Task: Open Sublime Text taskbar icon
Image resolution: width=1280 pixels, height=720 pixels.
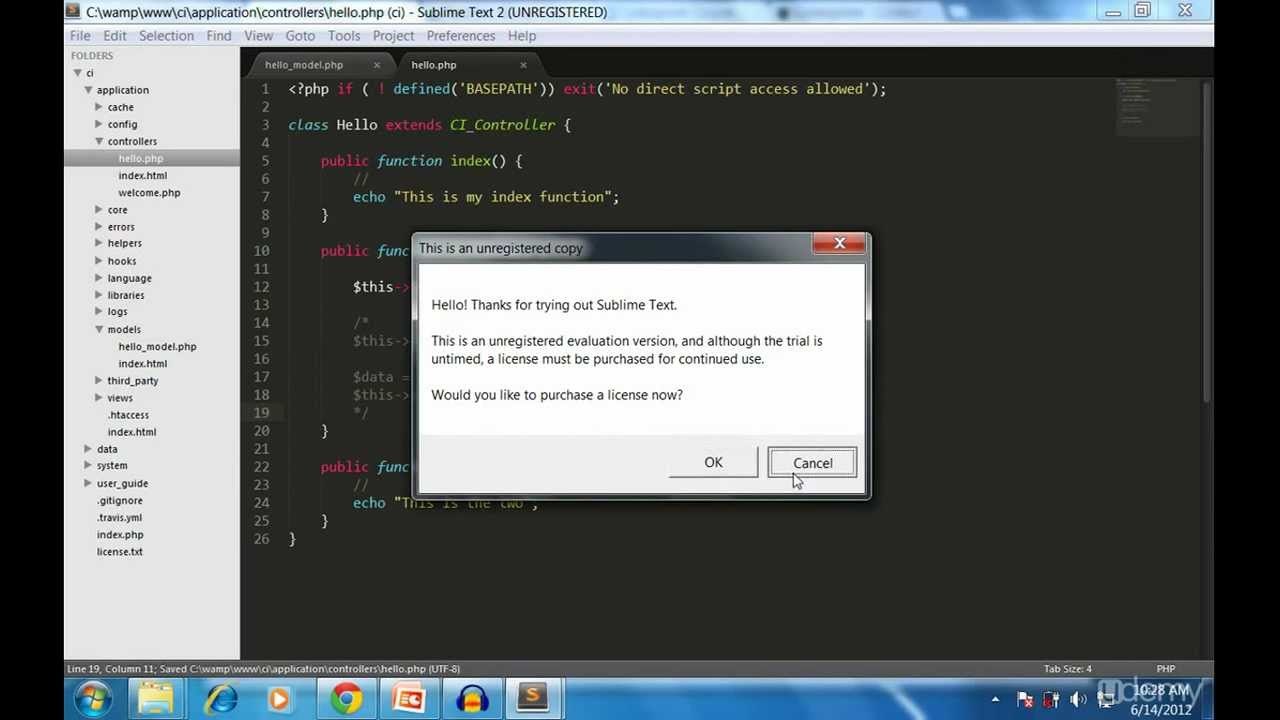Action: pyautogui.click(x=532, y=697)
